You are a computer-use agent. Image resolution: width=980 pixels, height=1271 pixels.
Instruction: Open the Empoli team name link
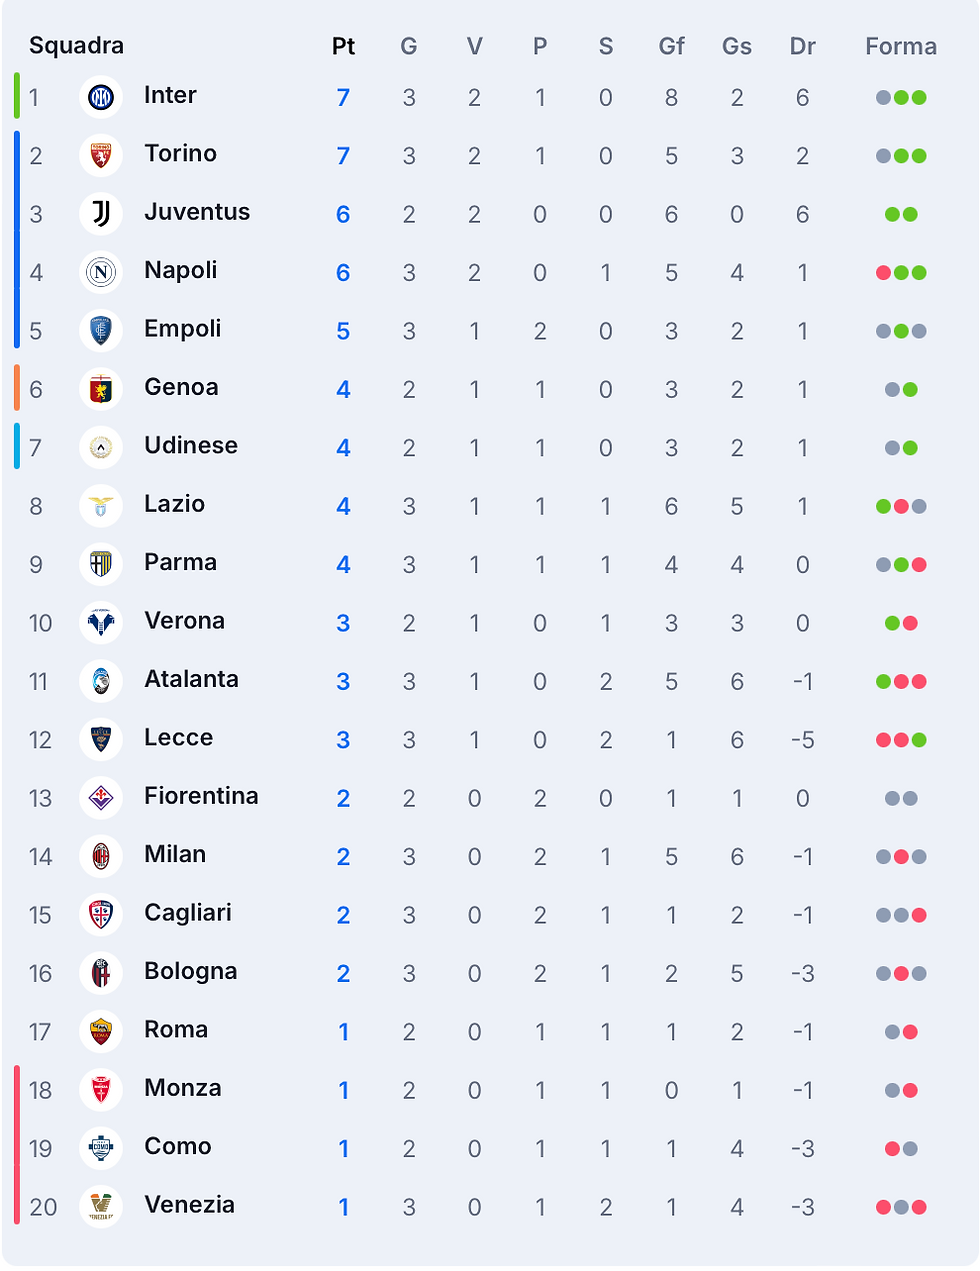pos(183,329)
